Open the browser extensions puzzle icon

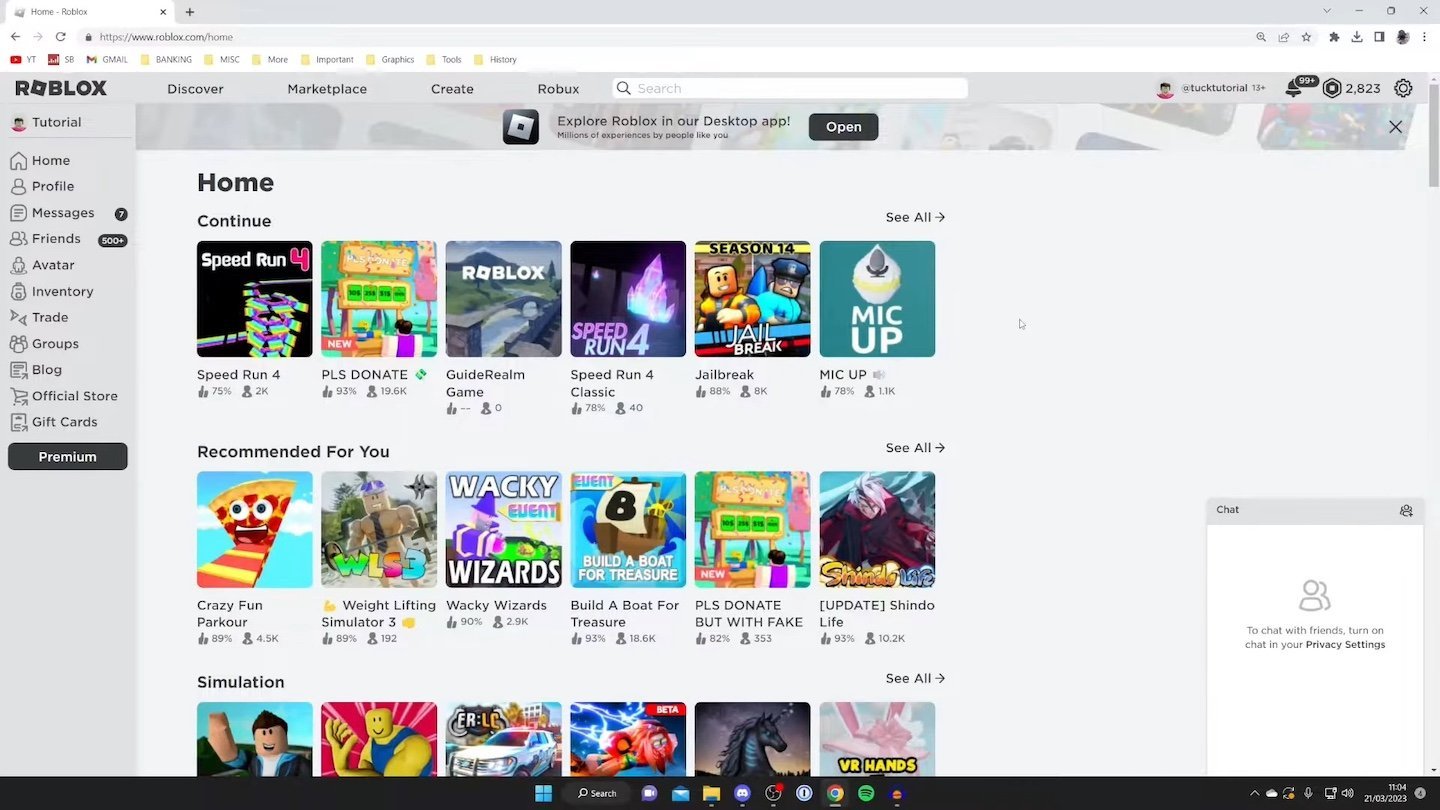[x=1334, y=37]
